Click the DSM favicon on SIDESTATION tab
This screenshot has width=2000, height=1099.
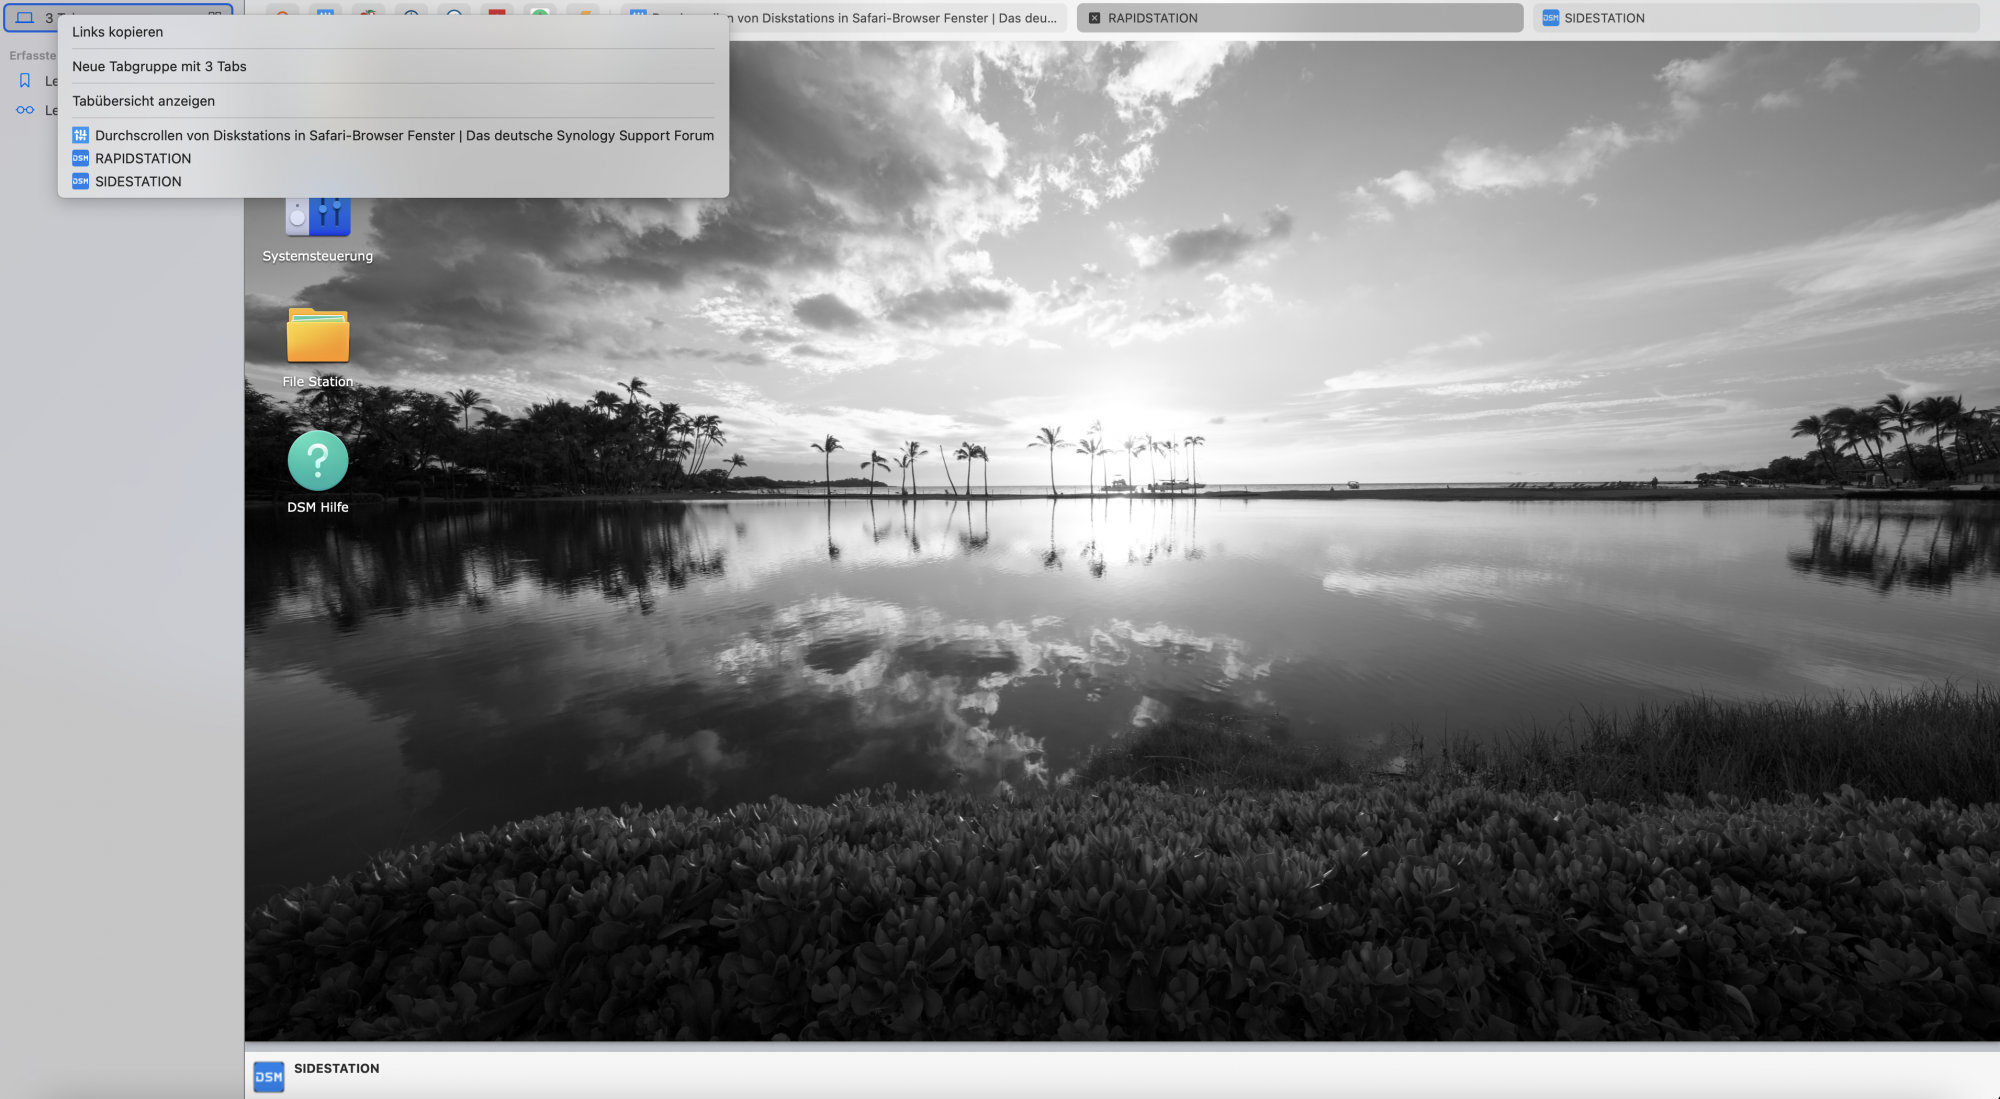coord(1550,18)
